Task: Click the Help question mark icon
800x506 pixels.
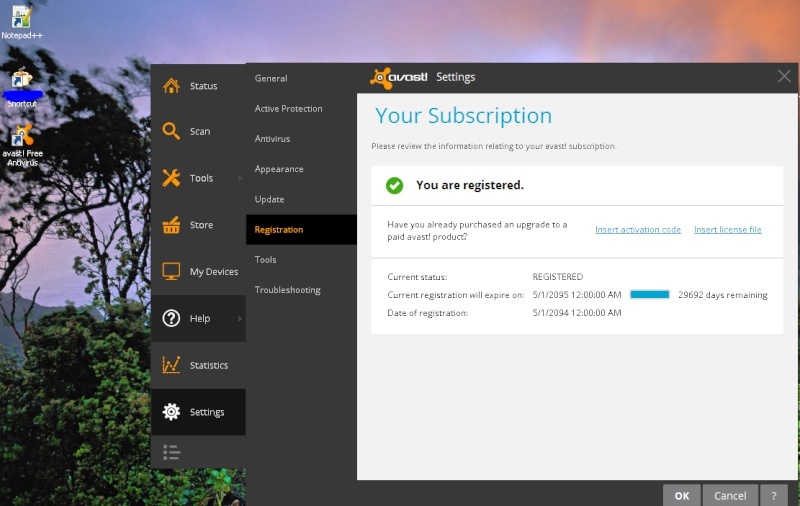Action: click(171, 318)
